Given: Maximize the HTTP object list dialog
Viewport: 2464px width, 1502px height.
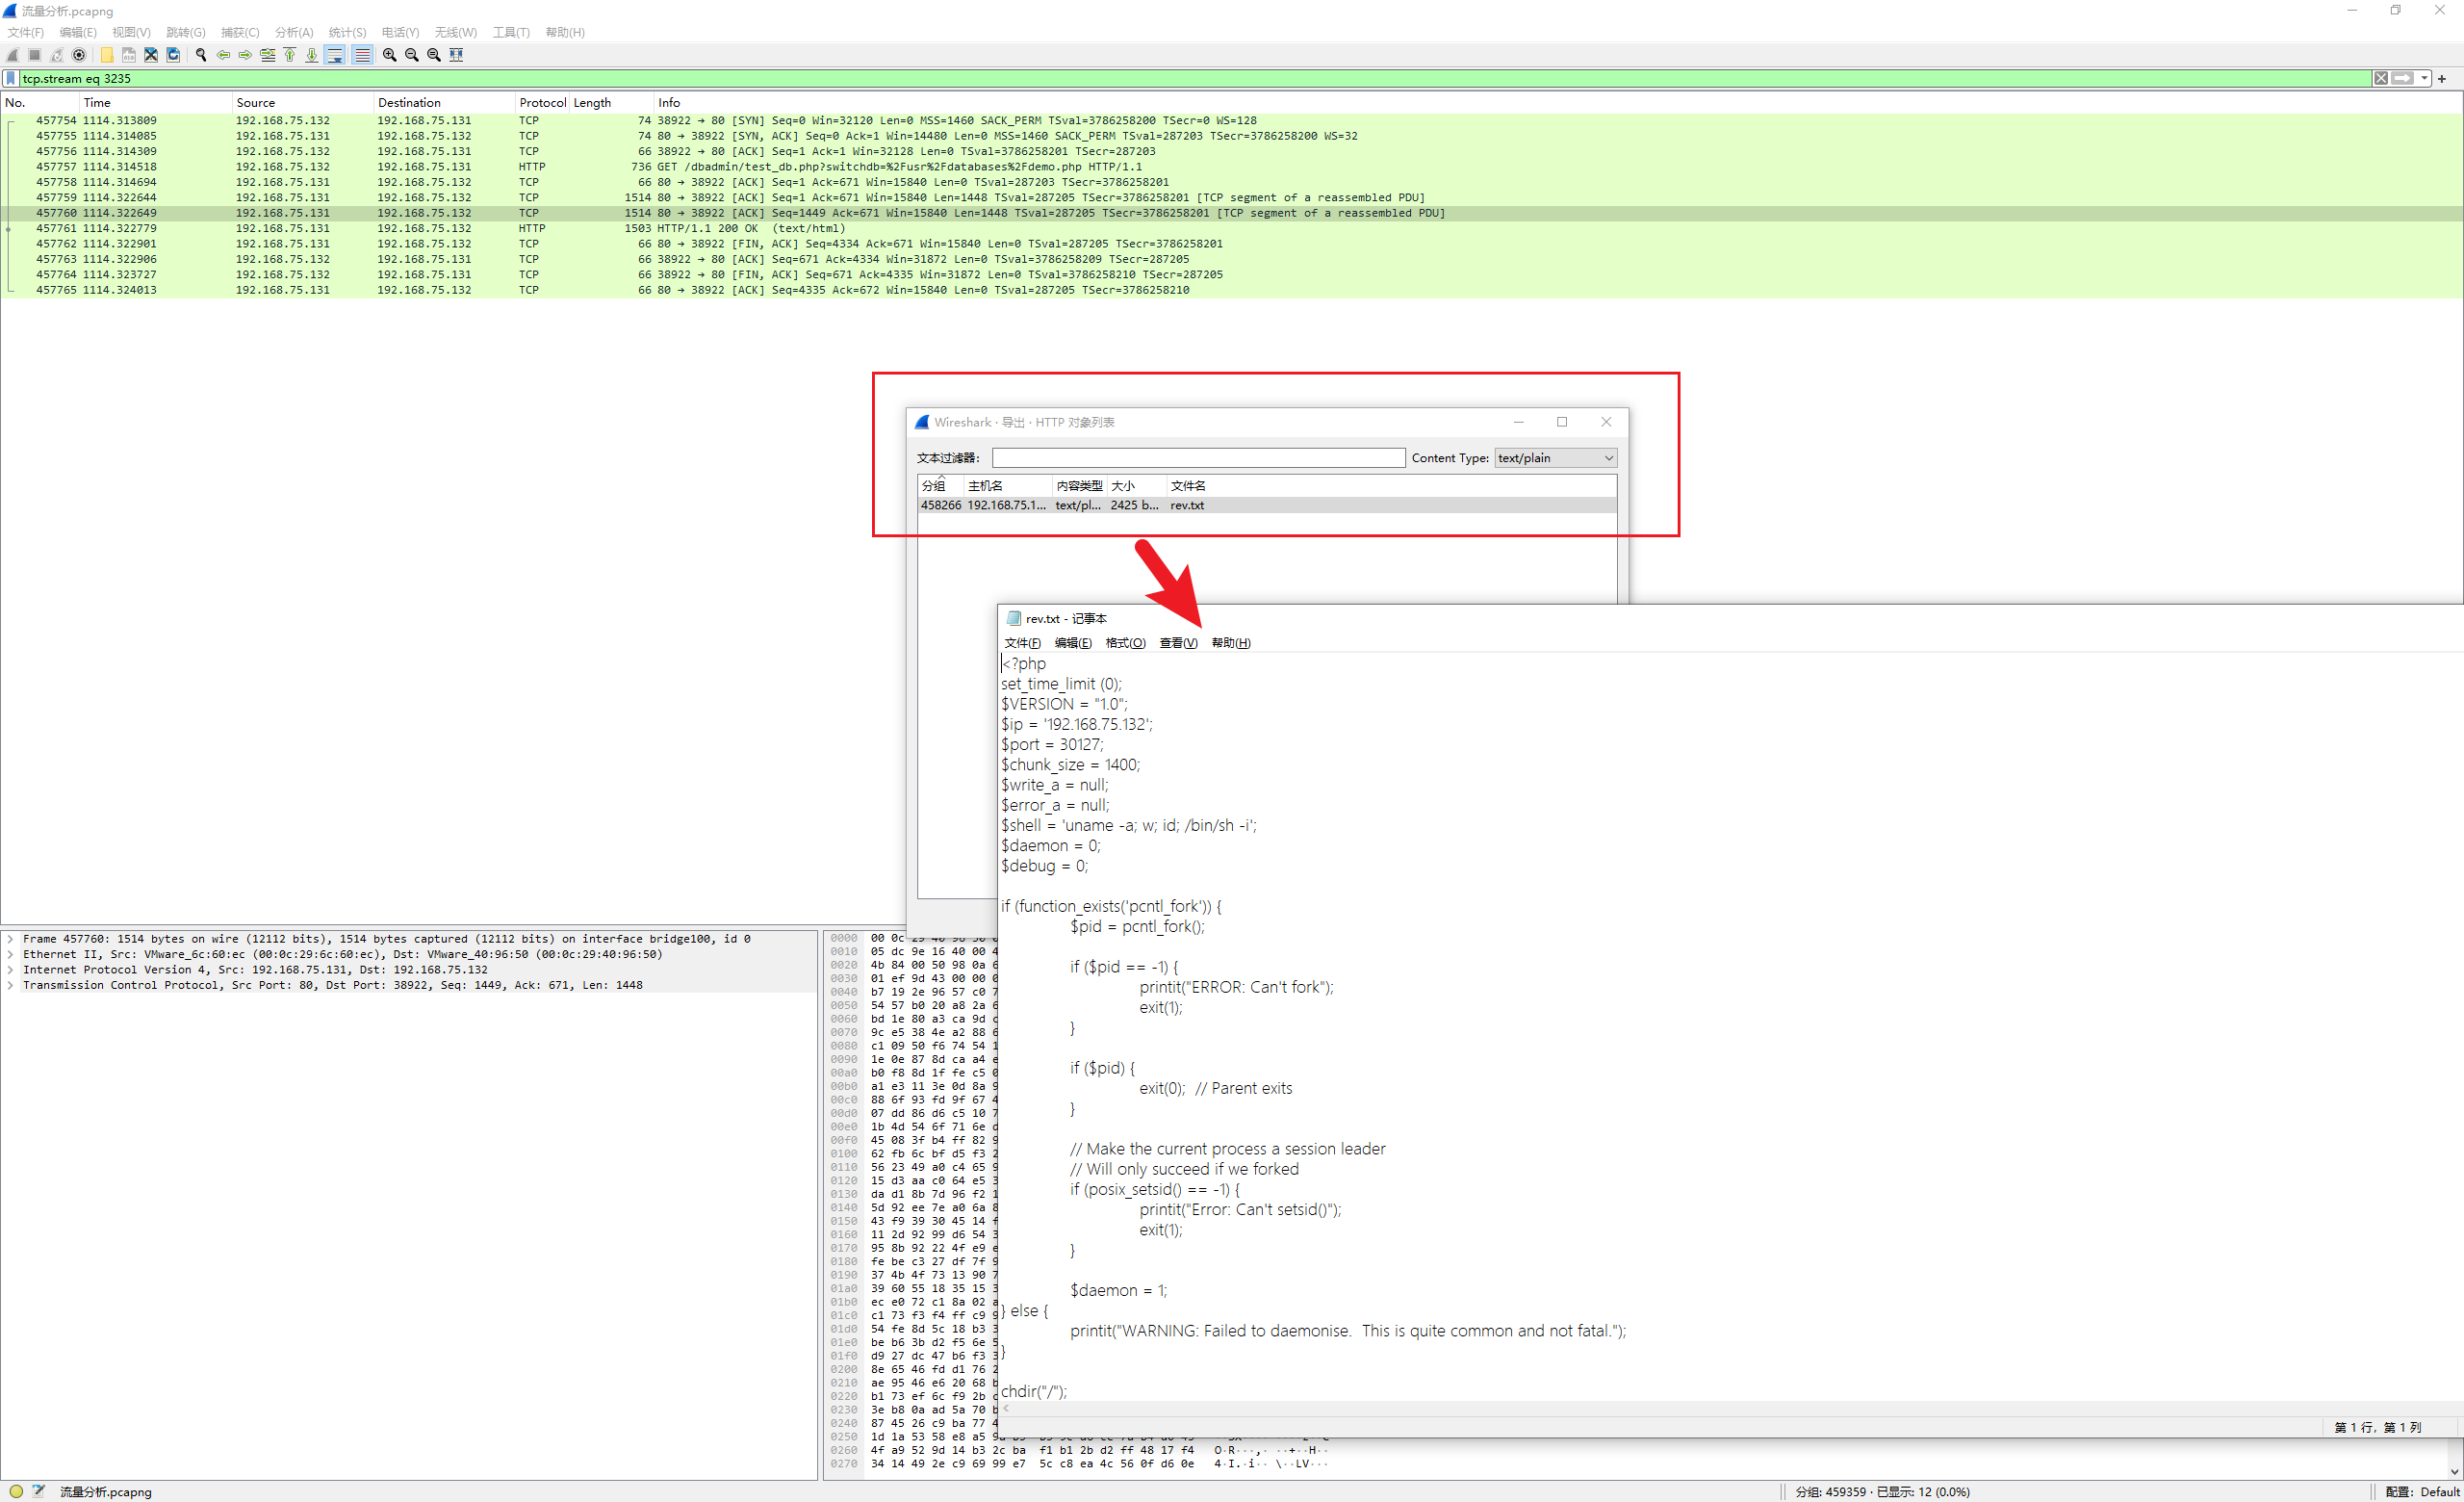Looking at the screenshot, I should coord(1562,422).
